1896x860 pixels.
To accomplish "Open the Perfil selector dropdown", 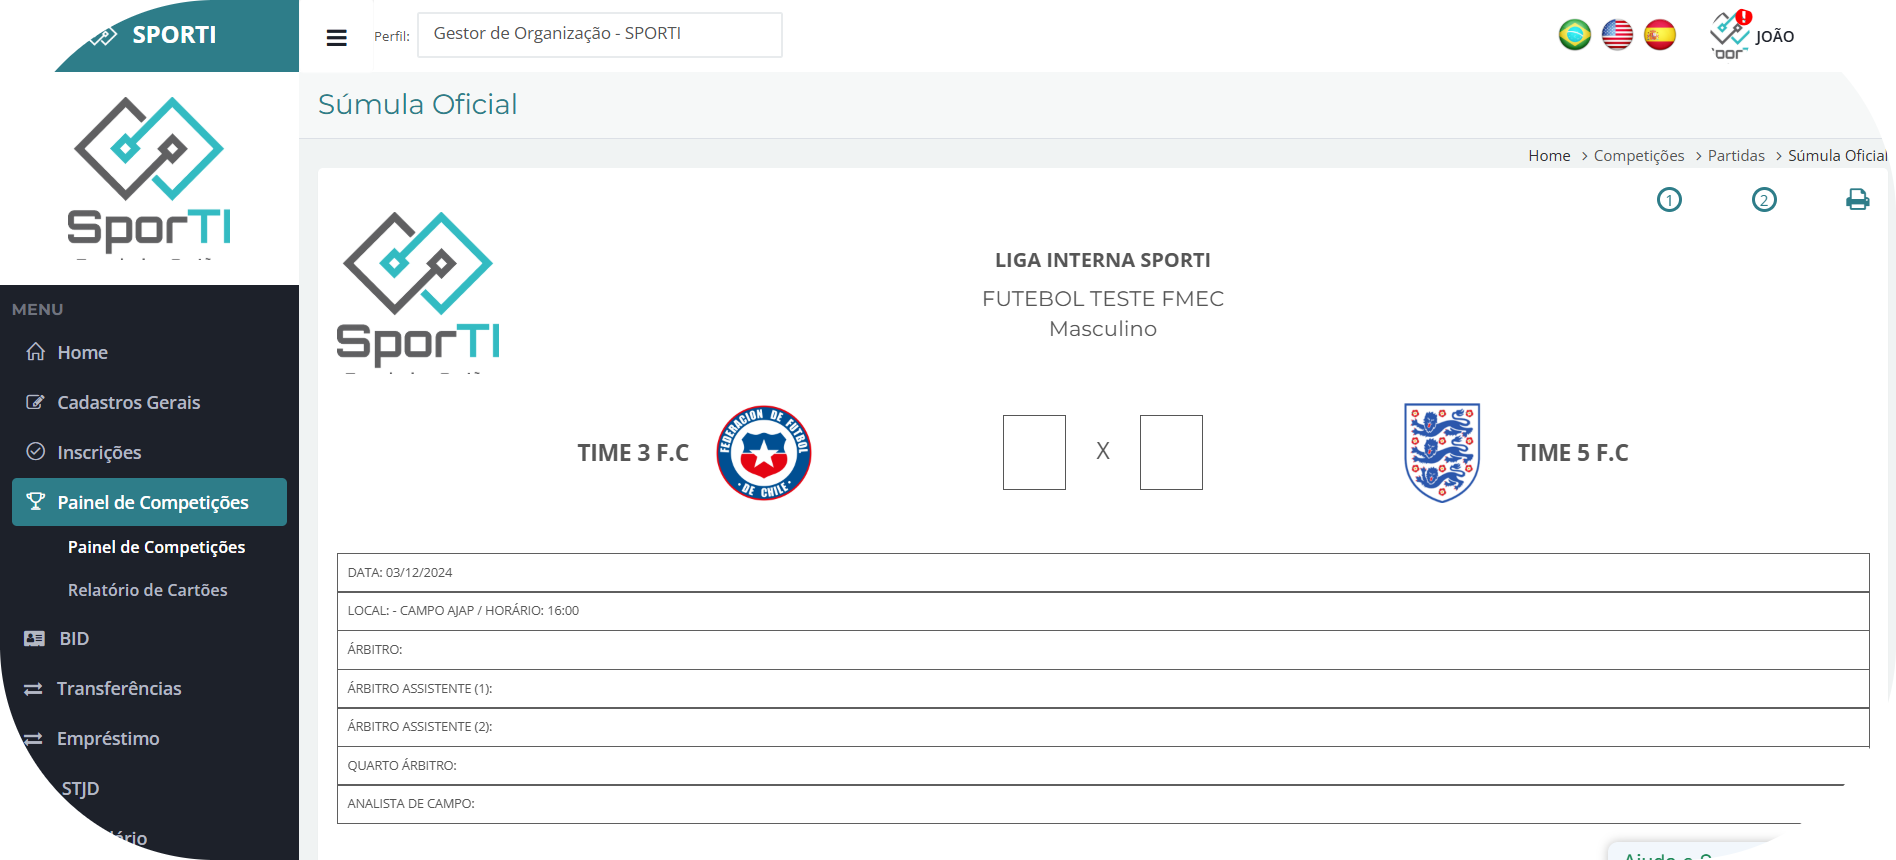I will click(599, 35).
